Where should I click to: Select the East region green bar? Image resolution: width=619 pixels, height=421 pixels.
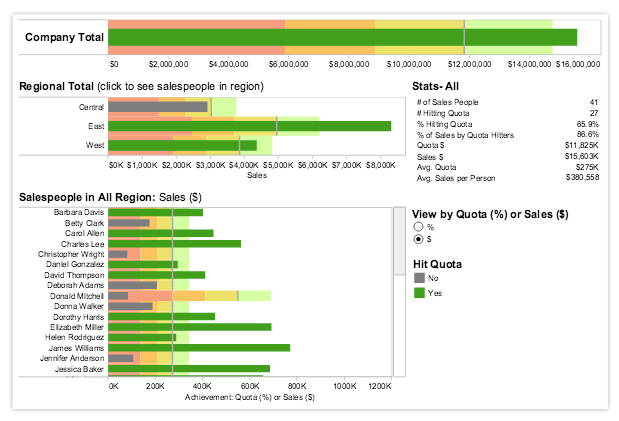(x=248, y=126)
